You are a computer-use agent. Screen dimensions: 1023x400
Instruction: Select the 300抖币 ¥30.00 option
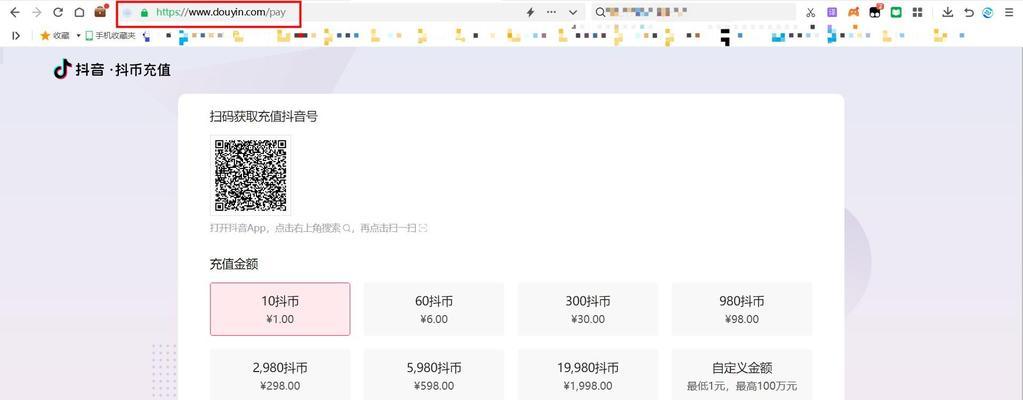click(x=588, y=309)
